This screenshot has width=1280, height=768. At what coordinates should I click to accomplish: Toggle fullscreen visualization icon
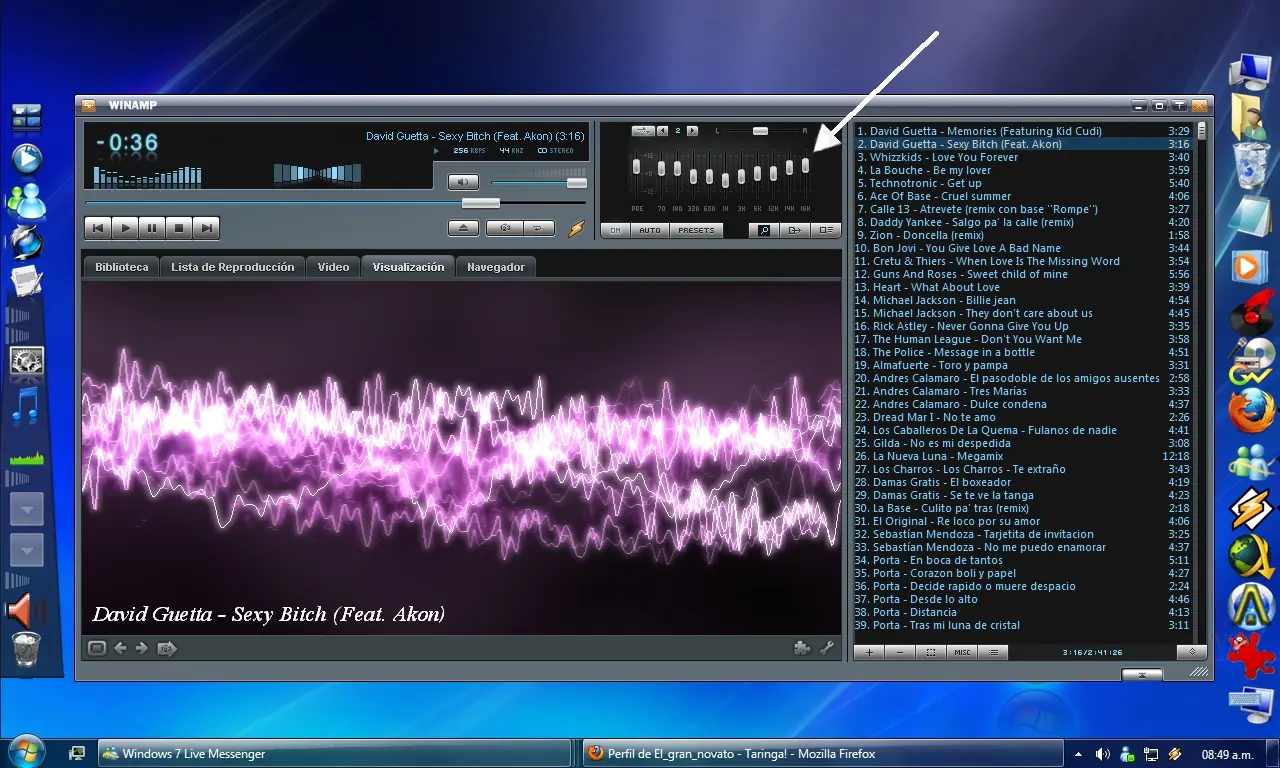click(x=97, y=648)
